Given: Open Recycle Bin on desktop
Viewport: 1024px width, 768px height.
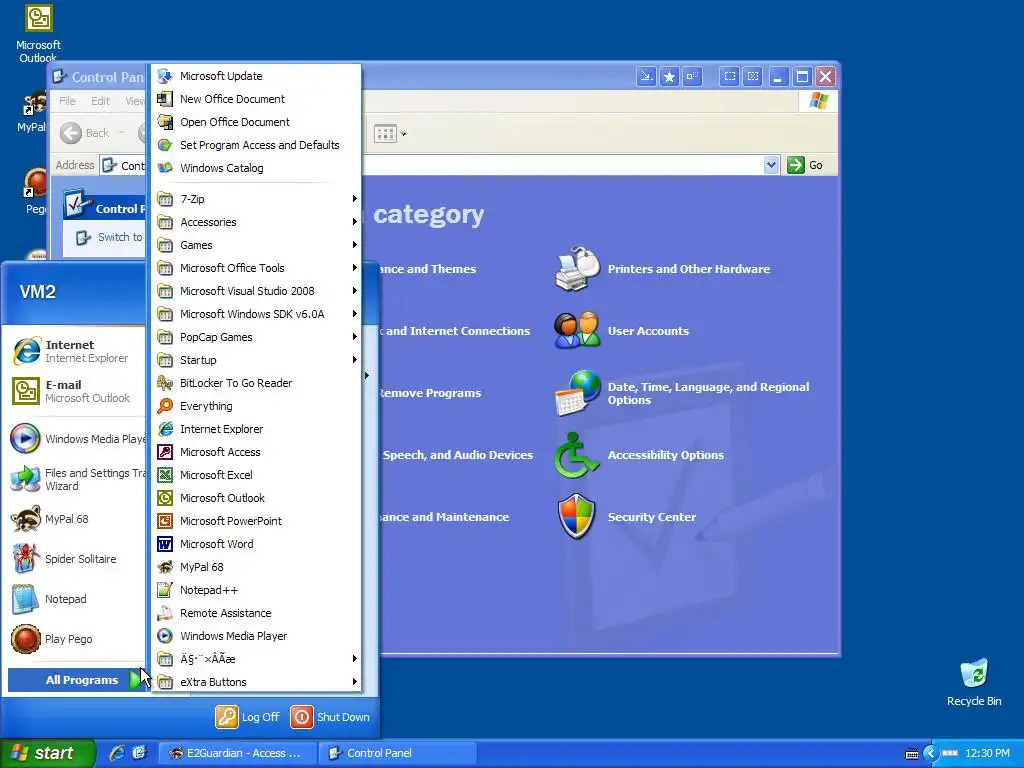Looking at the screenshot, I should (974, 682).
